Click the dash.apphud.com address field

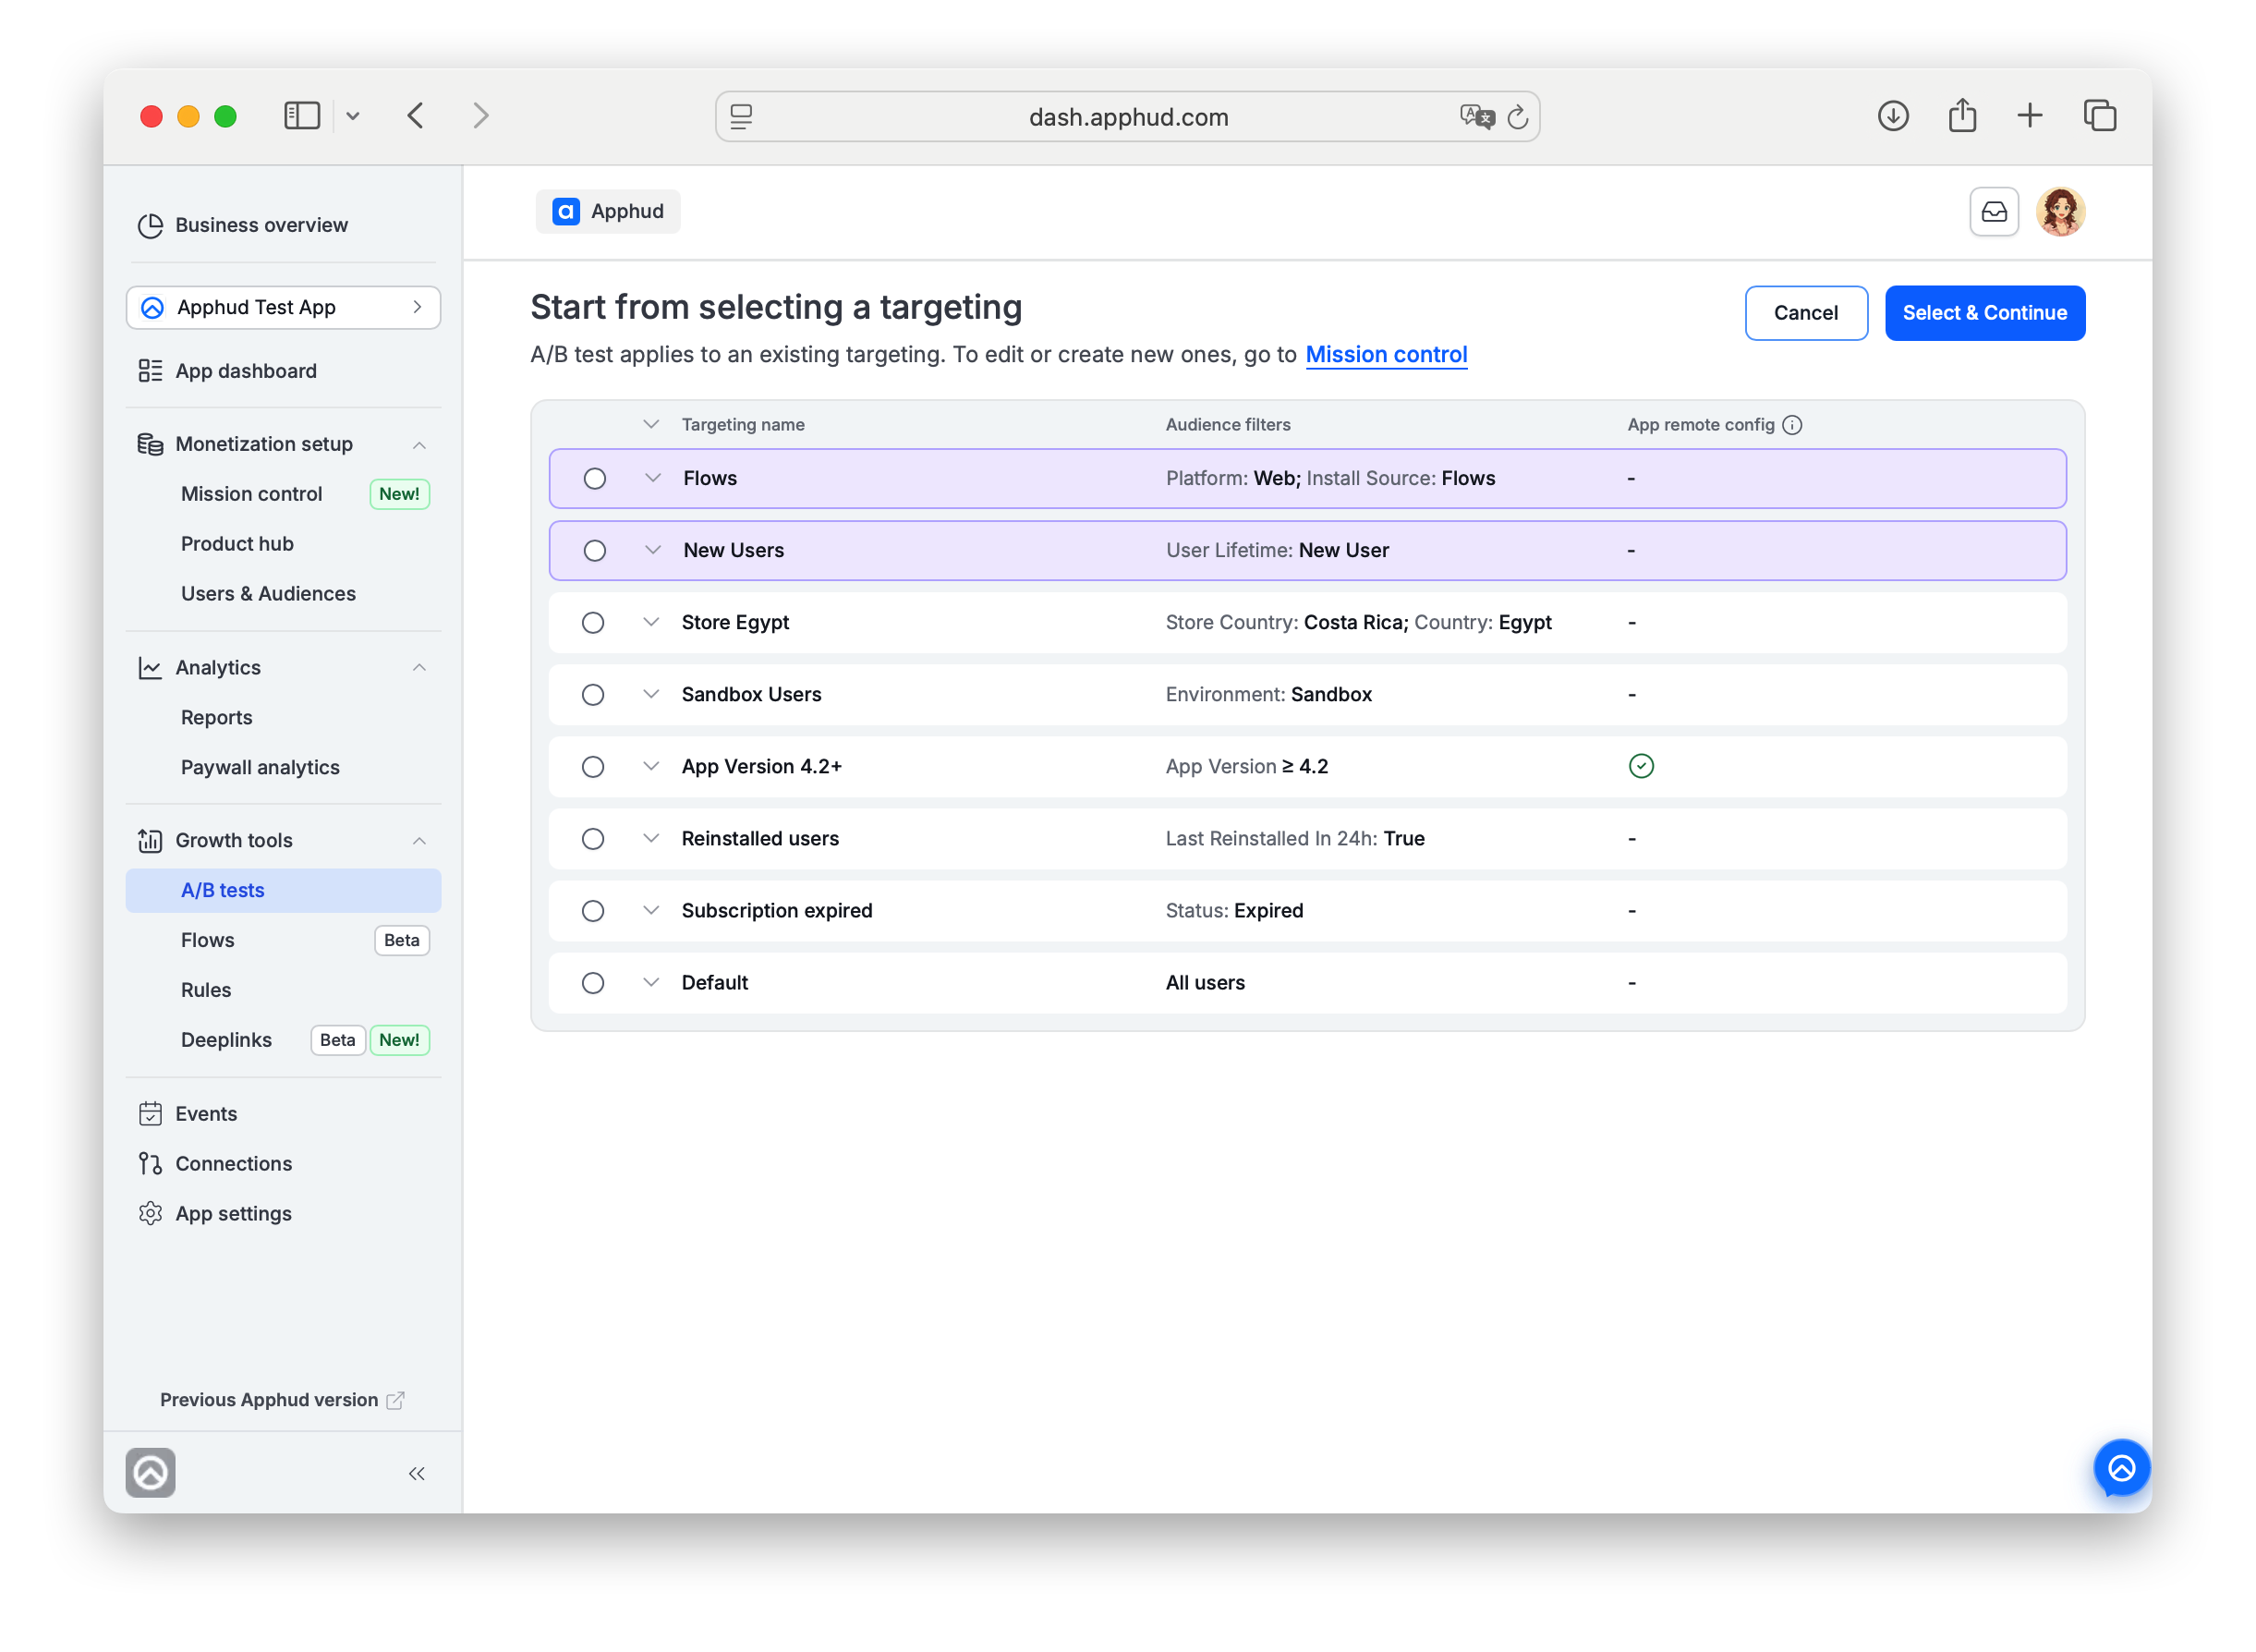[x=1127, y=117]
